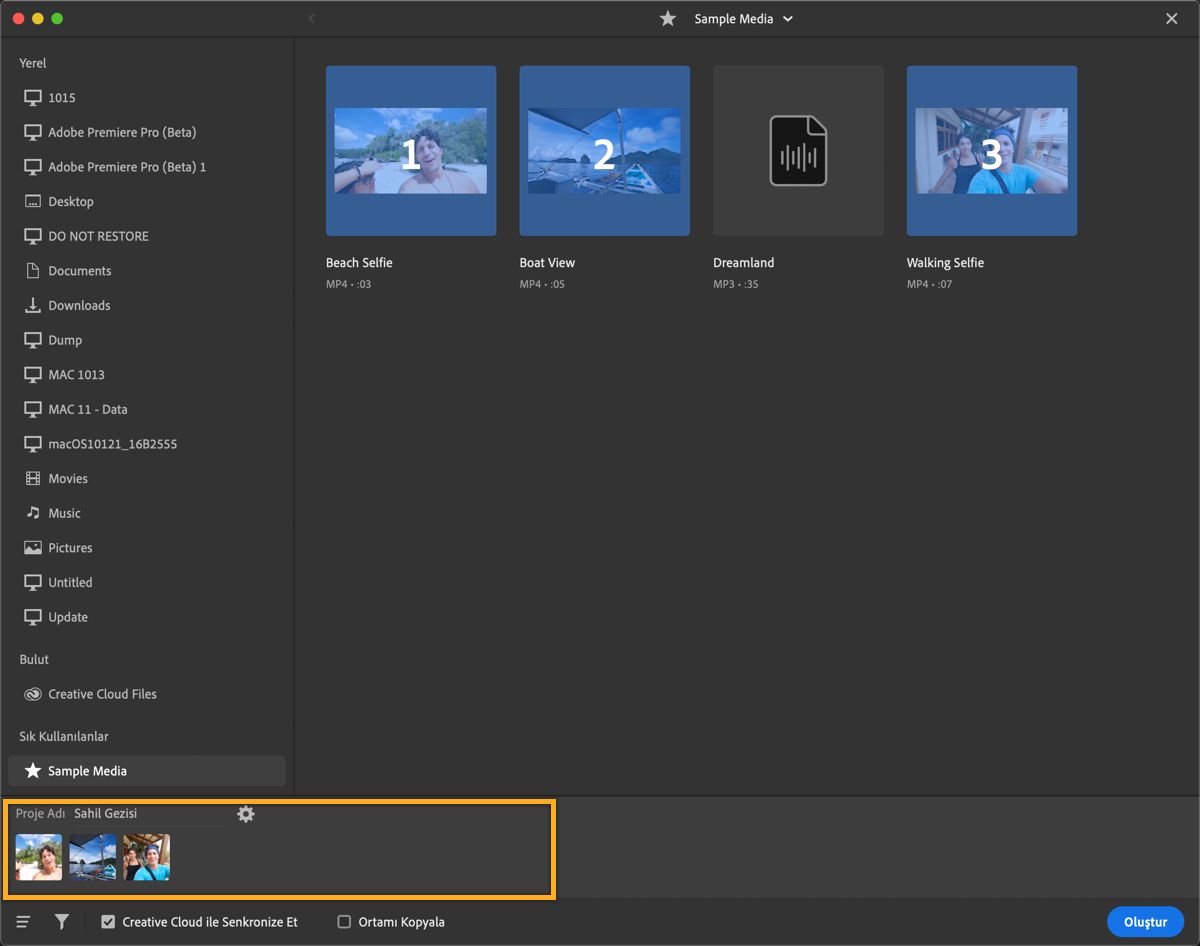Click the Boat View file name
1200x946 pixels.
(547, 263)
